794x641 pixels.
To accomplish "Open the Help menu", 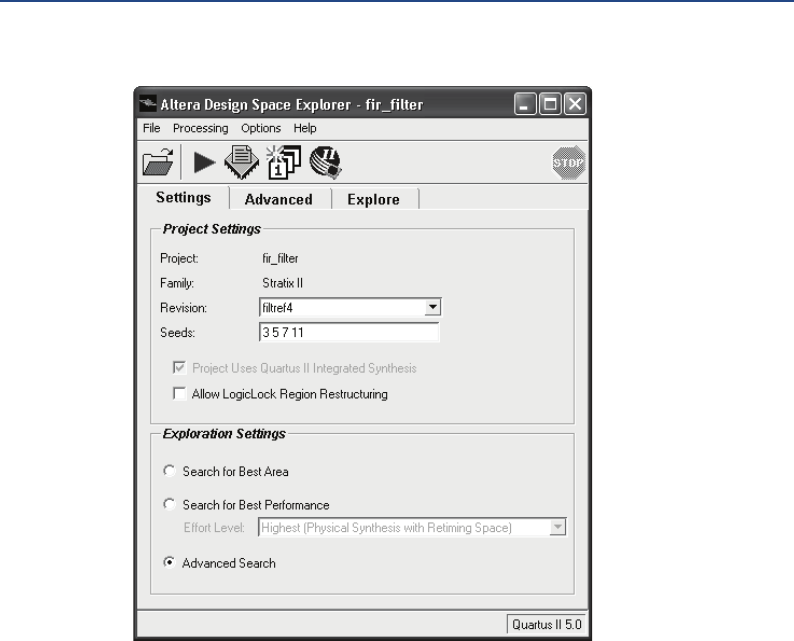I will point(304,129).
